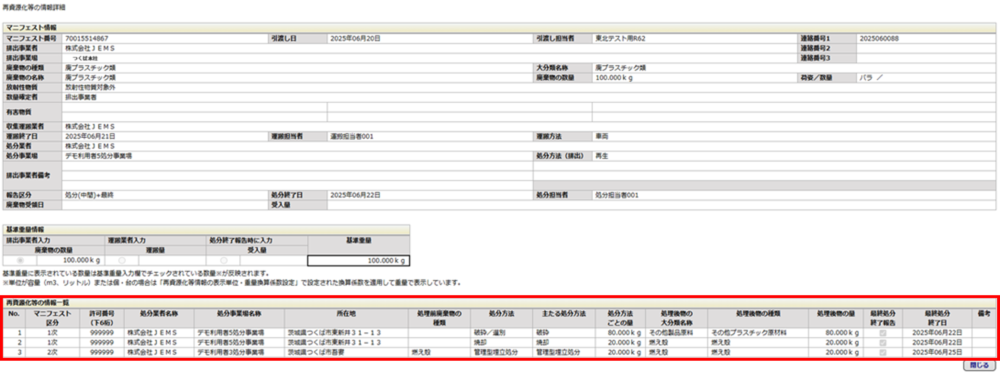Image resolution: width=1000 pixels, height=372 pixels.
Task: Click the empty 運搬量 input box
Action: click(x=172, y=261)
